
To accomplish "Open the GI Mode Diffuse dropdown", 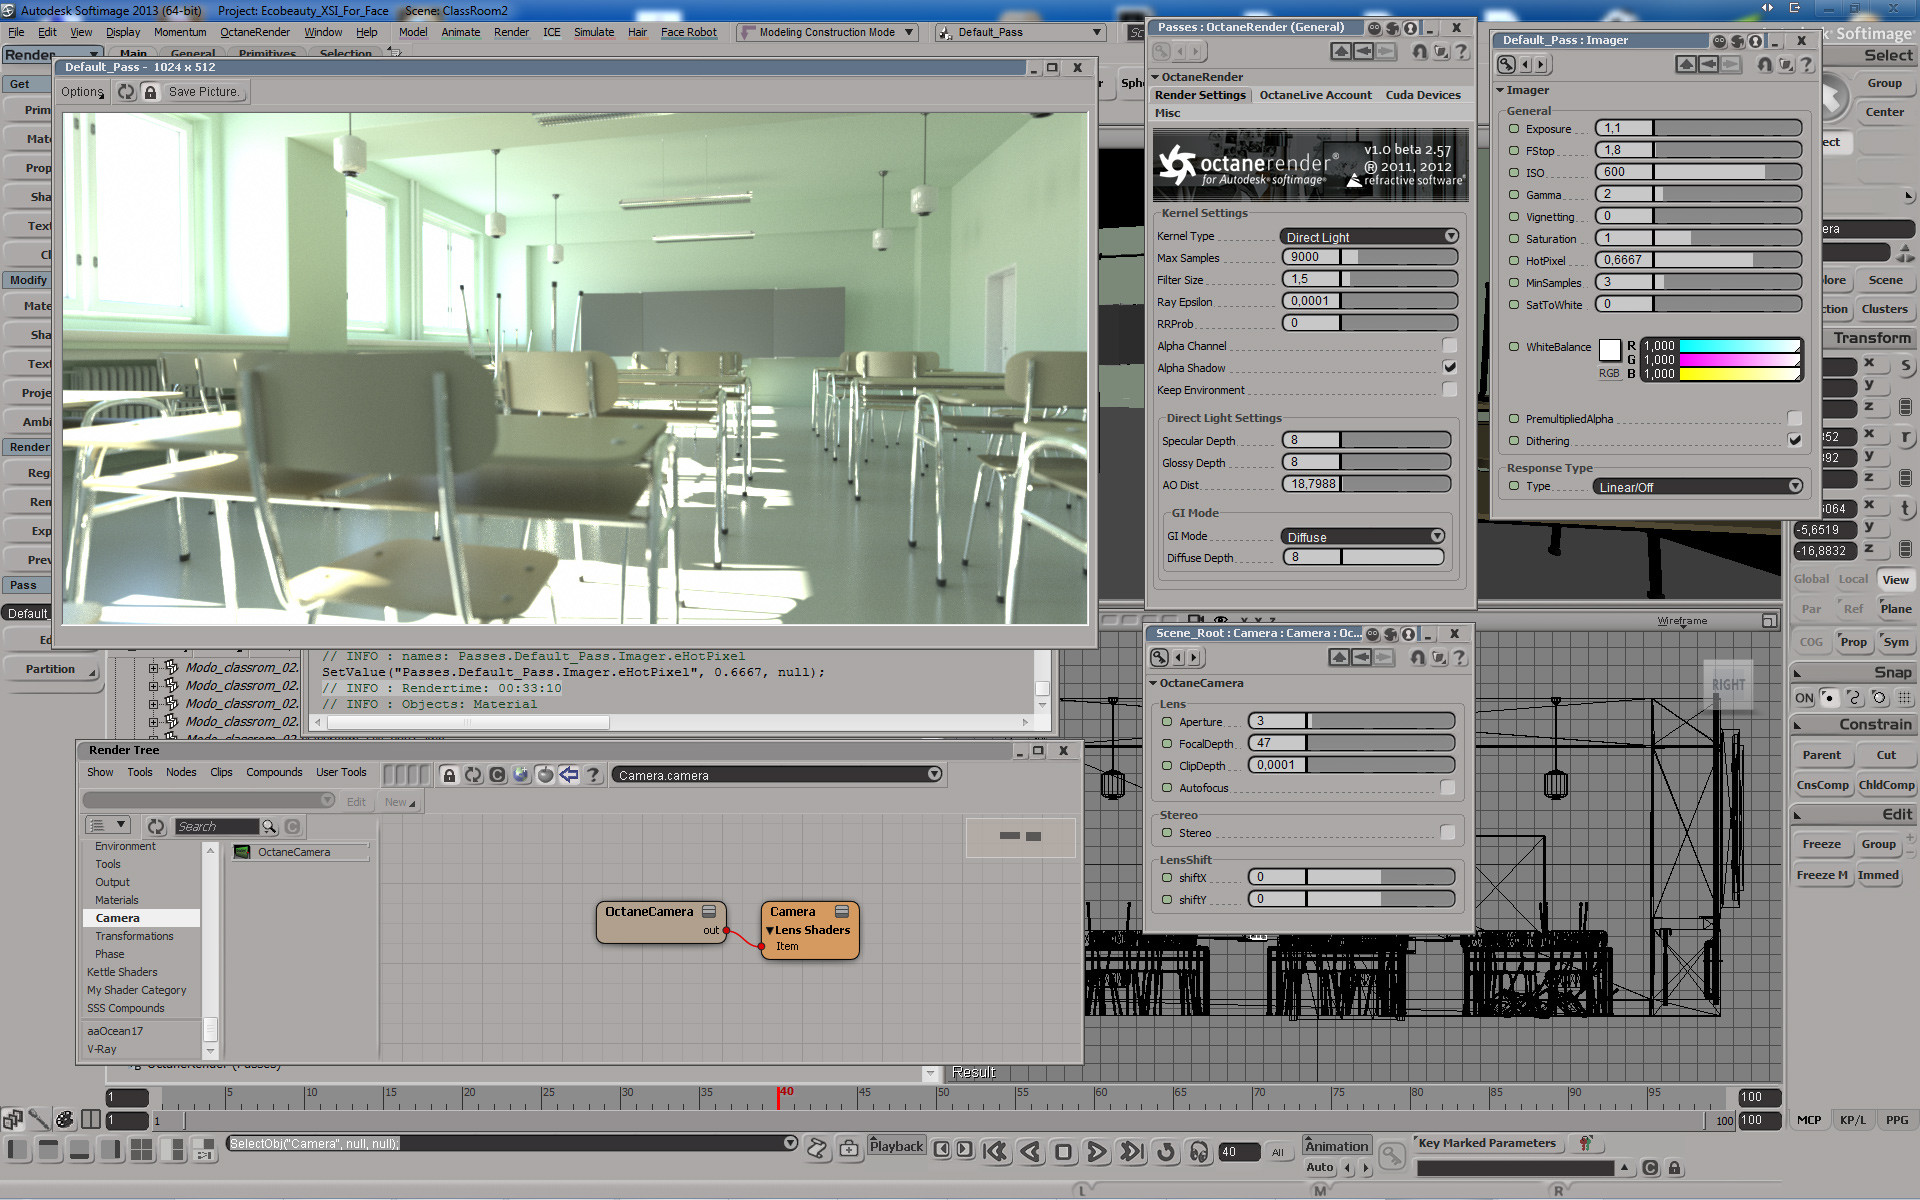I will pyautogui.click(x=1363, y=537).
